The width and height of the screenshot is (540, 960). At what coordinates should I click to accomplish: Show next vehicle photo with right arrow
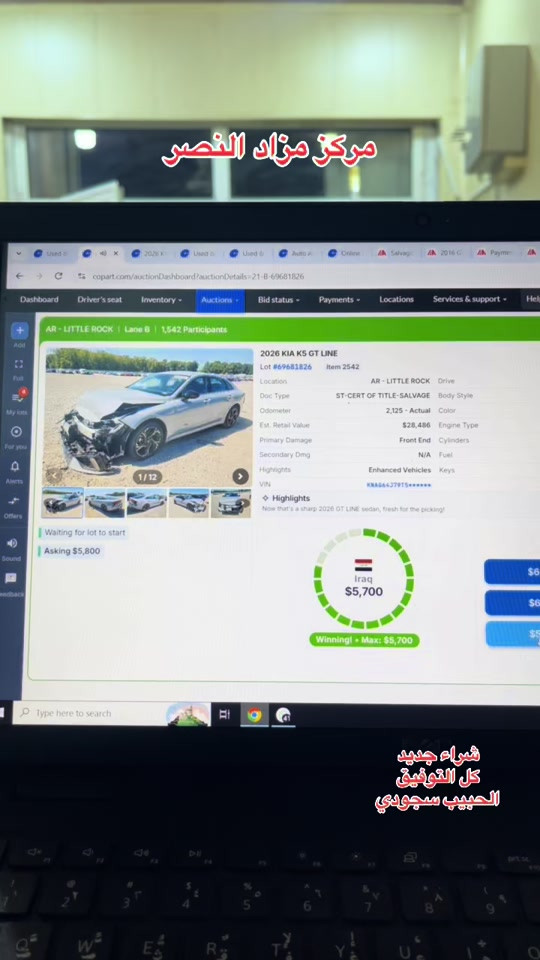pos(241,476)
